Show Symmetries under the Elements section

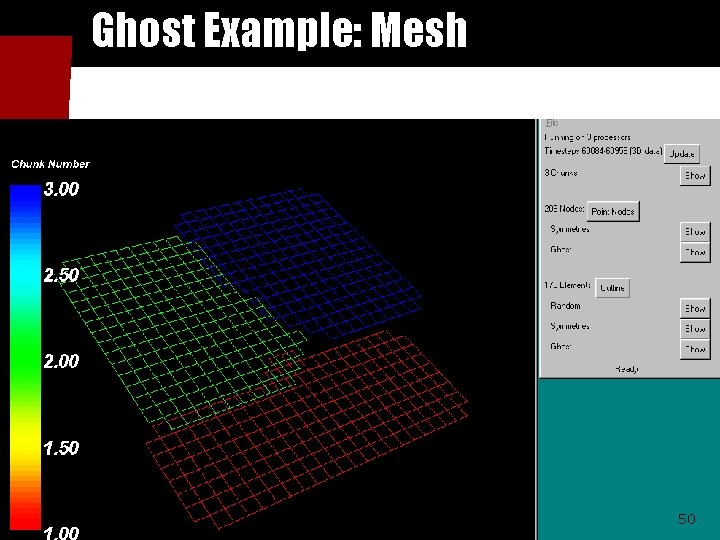[695, 329]
